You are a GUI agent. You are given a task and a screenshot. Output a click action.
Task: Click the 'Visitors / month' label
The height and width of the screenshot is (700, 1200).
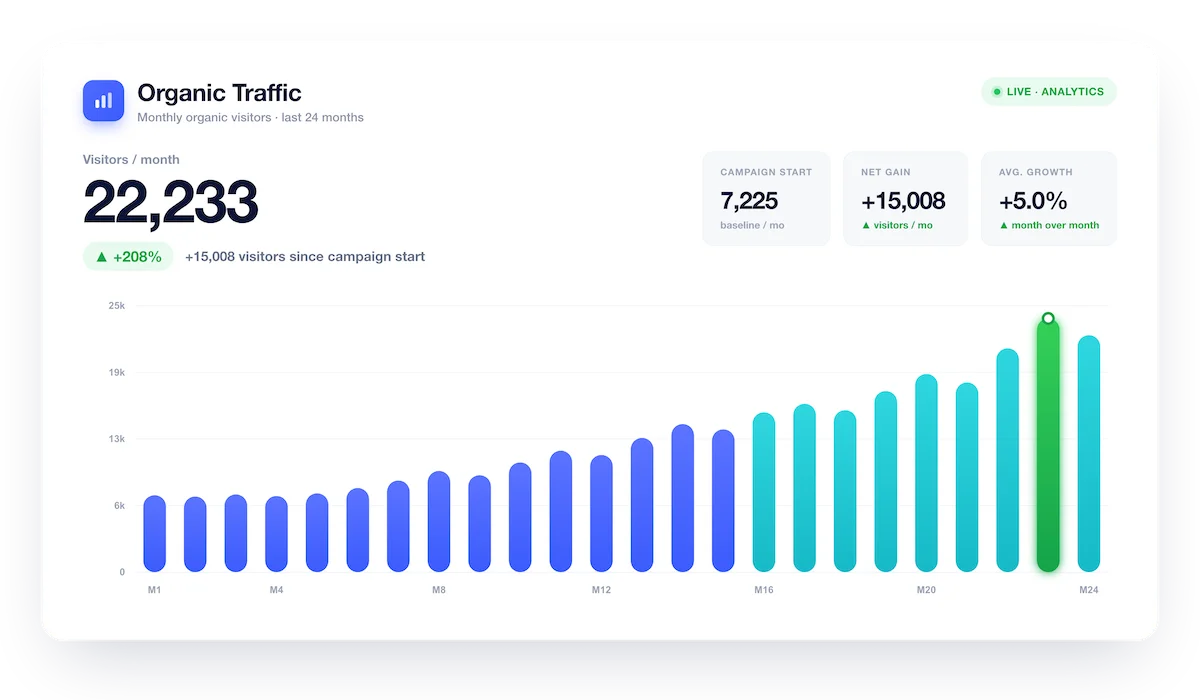(x=131, y=160)
